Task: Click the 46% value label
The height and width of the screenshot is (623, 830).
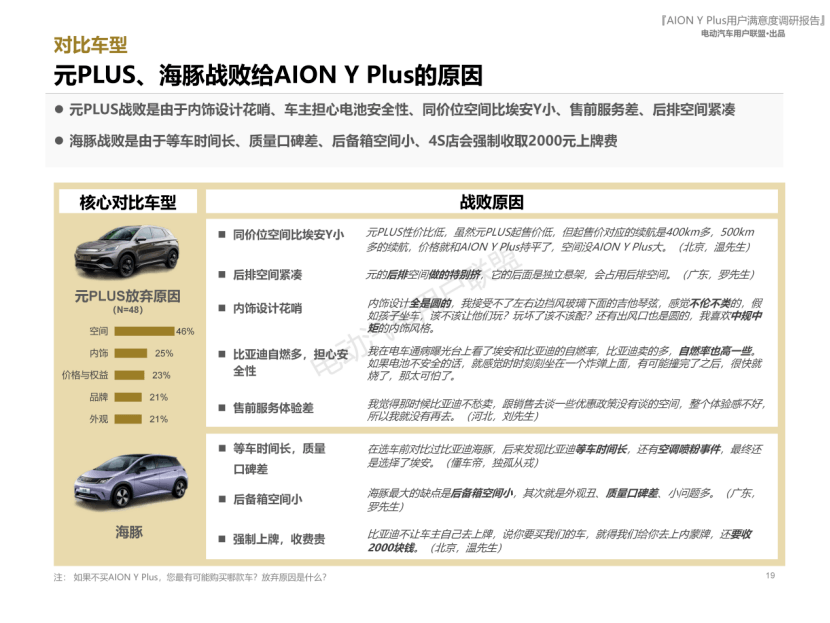Action: point(185,331)
